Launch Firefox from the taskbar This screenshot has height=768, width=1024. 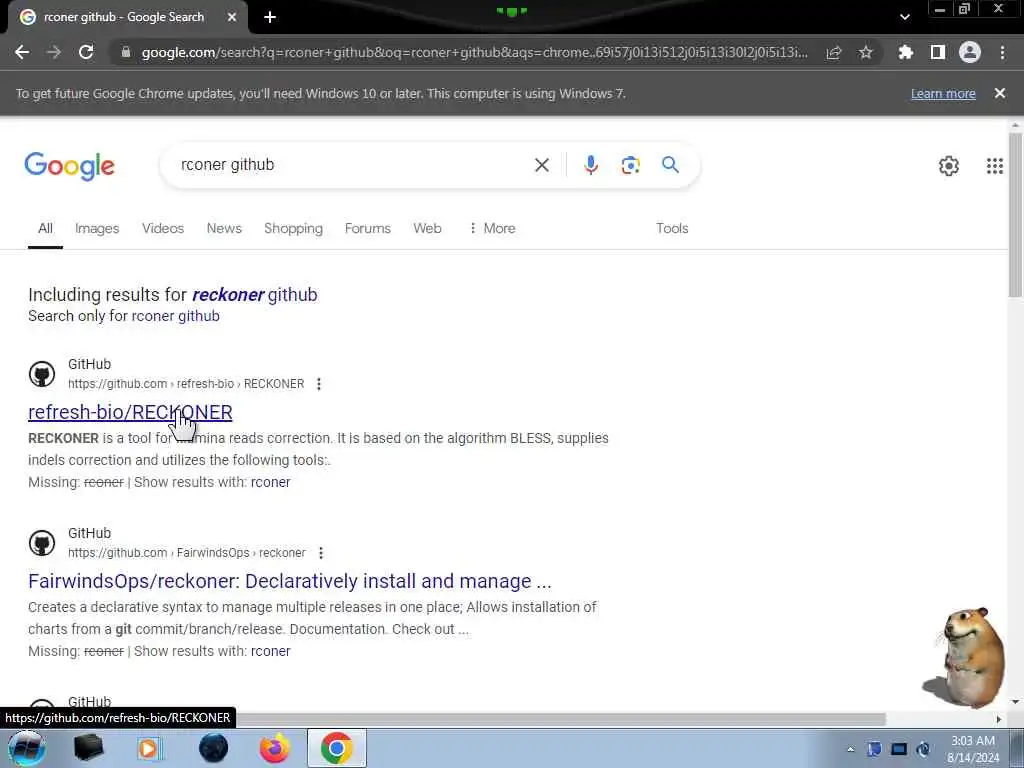tap(275, 748)
